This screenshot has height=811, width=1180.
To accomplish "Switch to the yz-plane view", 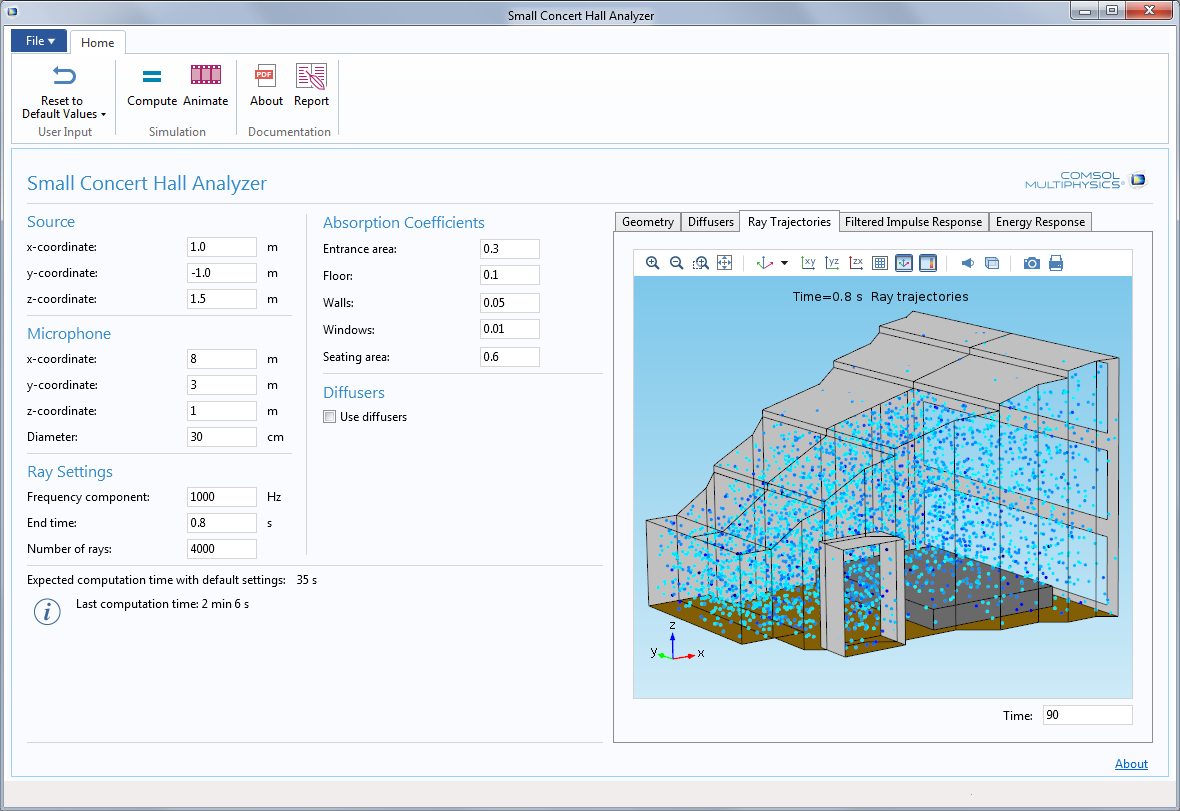I will pos(832,263).
